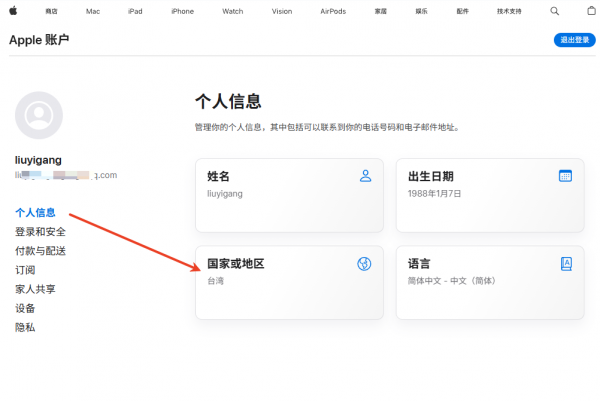The image size is (600, 401).
Task: Click the region value 台湾
Action: click(215, 281)
